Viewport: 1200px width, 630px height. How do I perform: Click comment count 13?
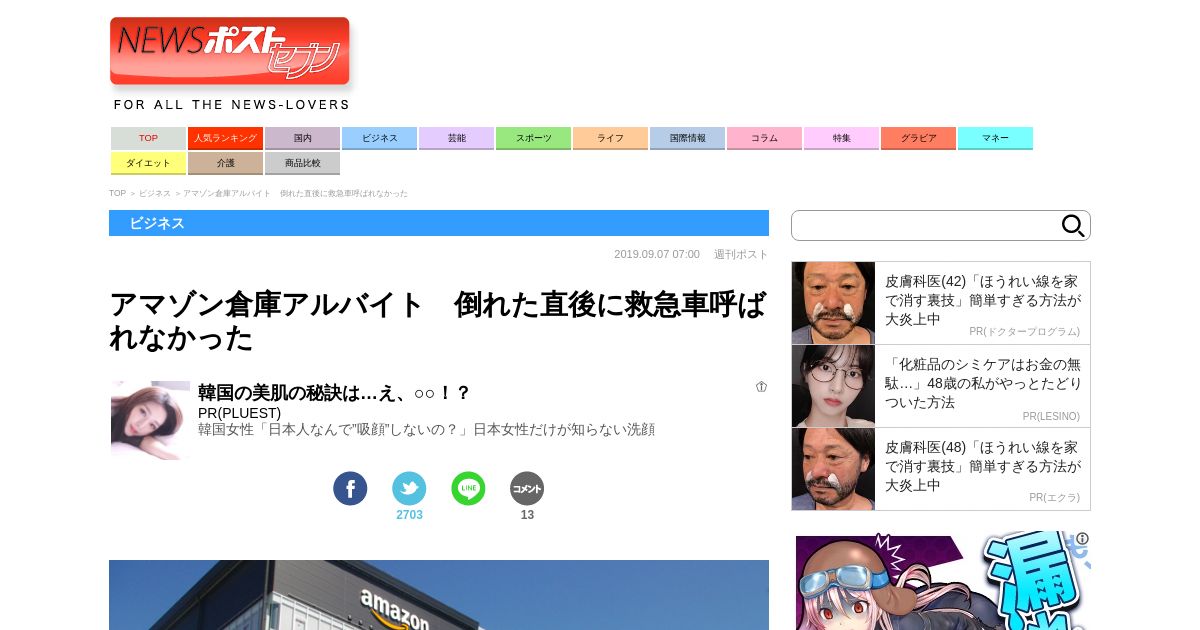527,515
